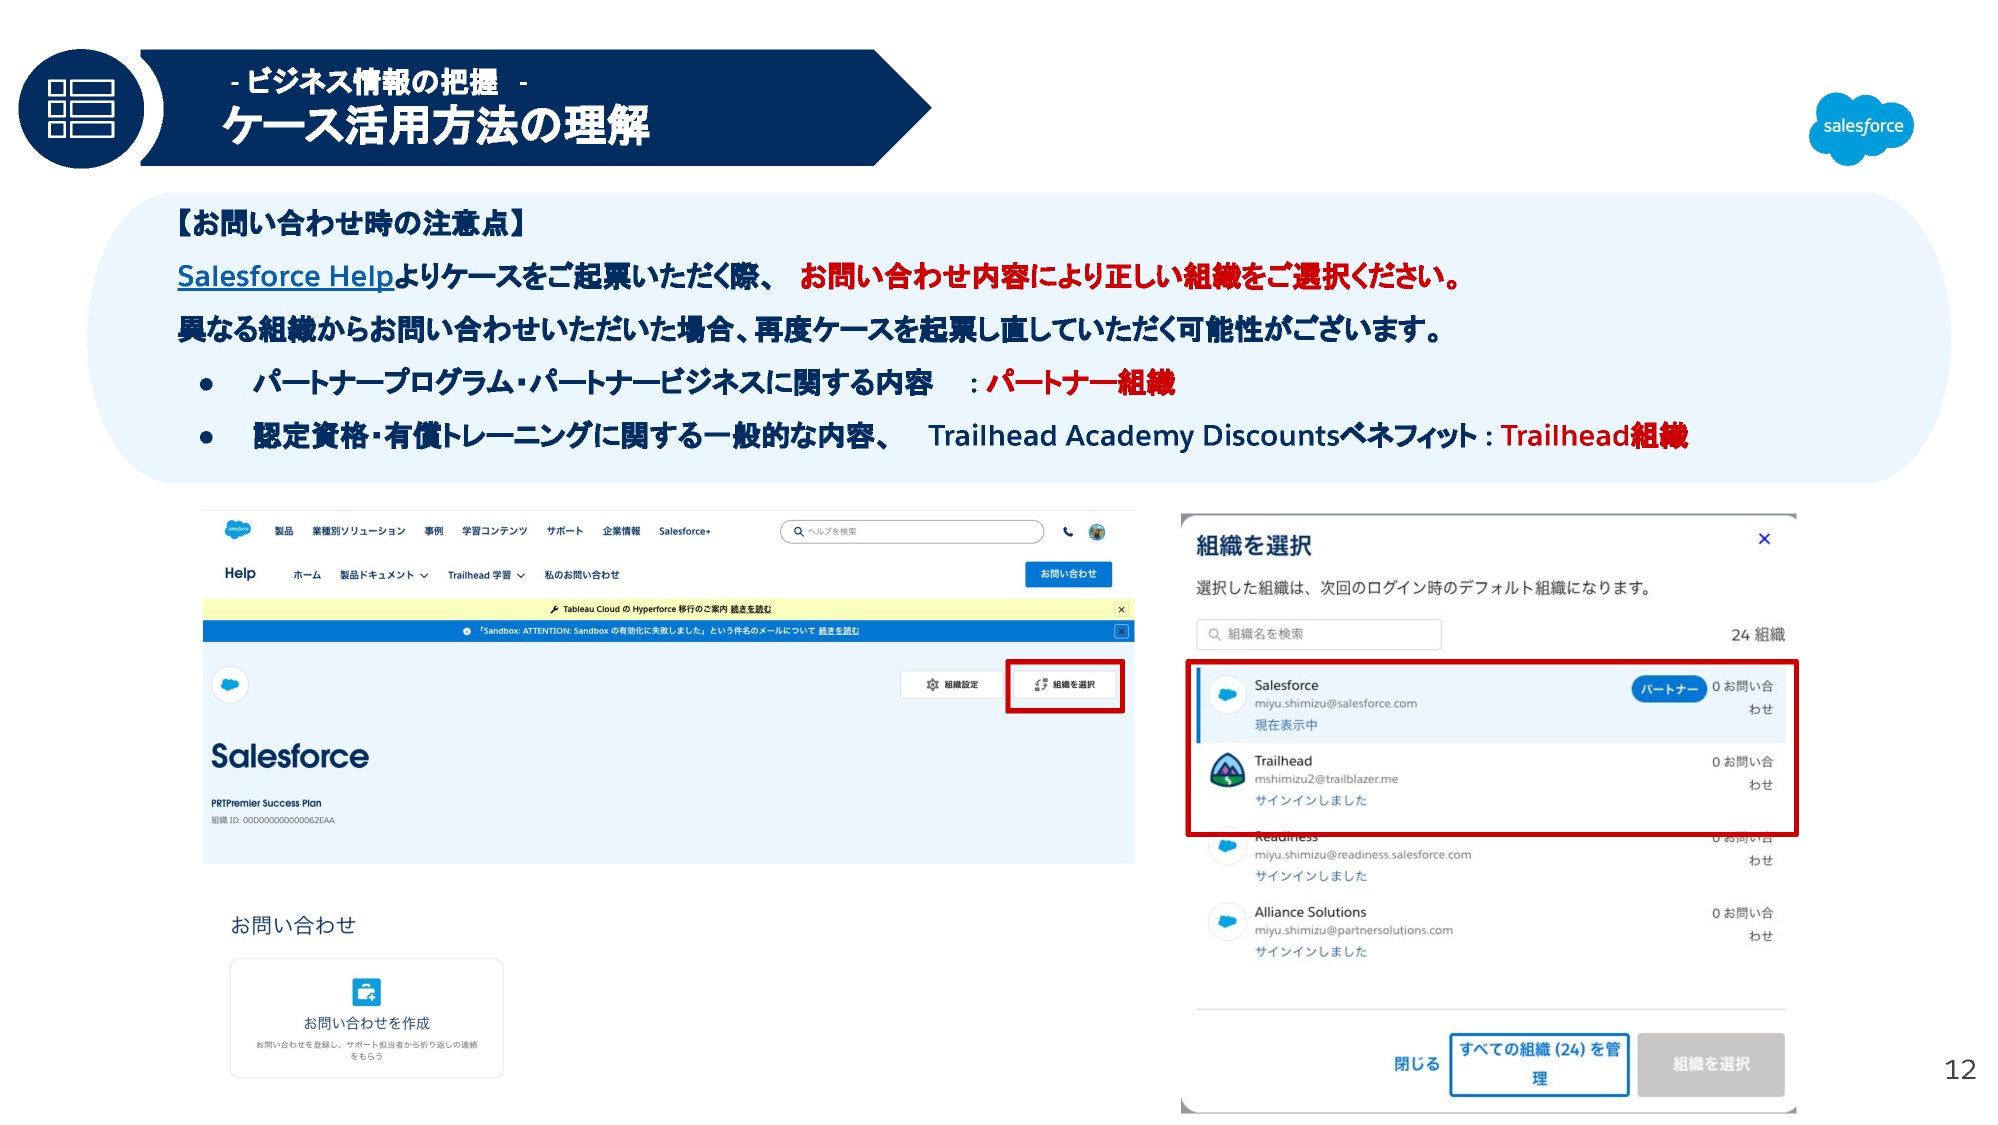Dismiss the blue Sandbox attention banner
Viewport: 1998px width, 1125px height.
(1121, 631)
